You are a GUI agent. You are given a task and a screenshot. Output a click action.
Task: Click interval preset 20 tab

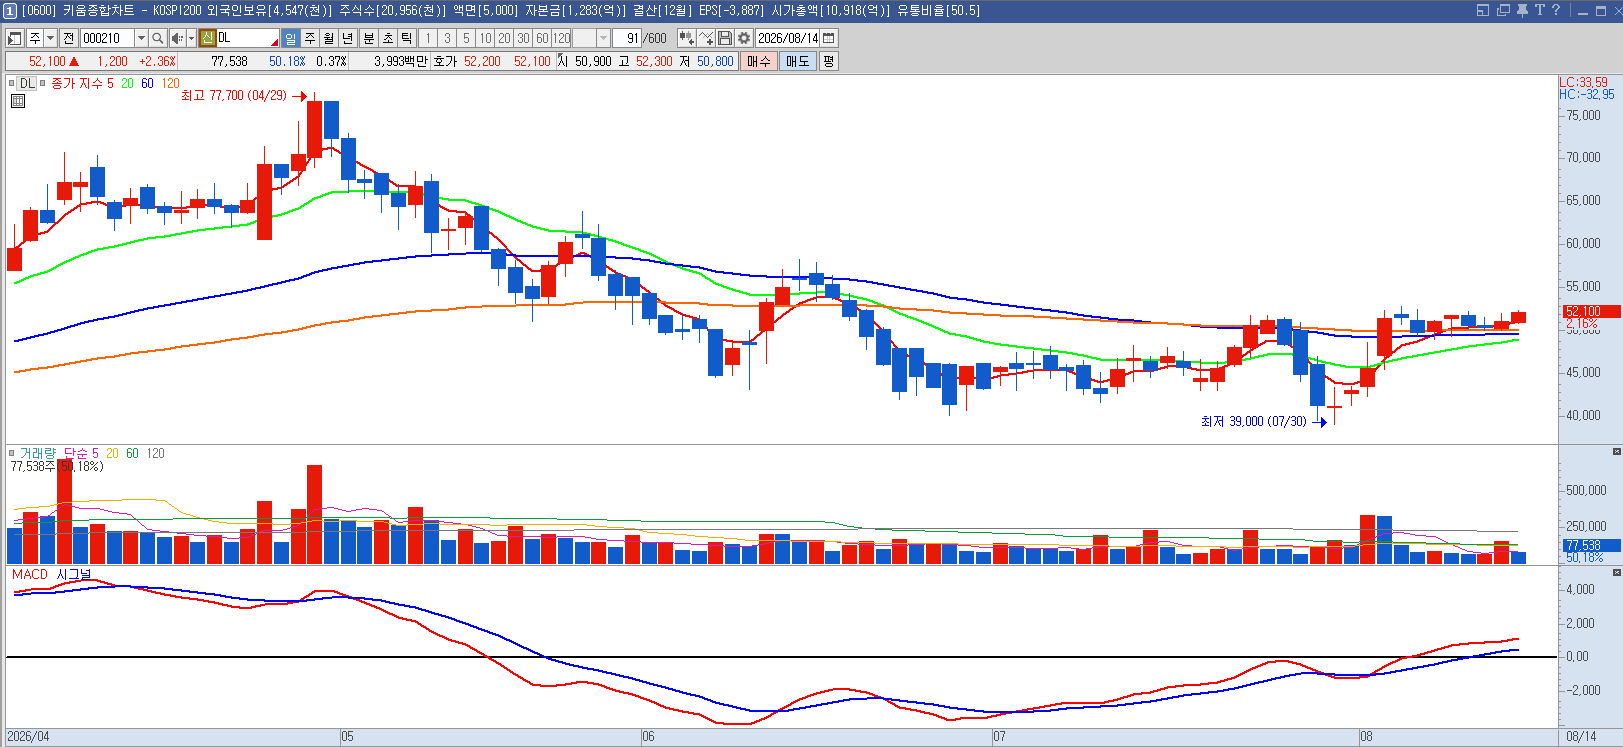coord(504,38)
